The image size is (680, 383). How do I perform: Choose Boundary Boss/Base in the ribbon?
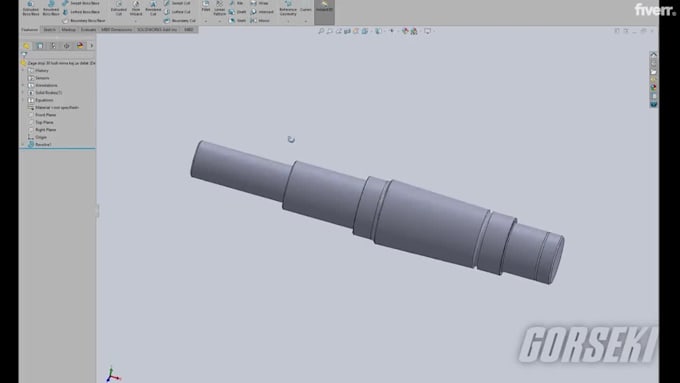point(84,20)
